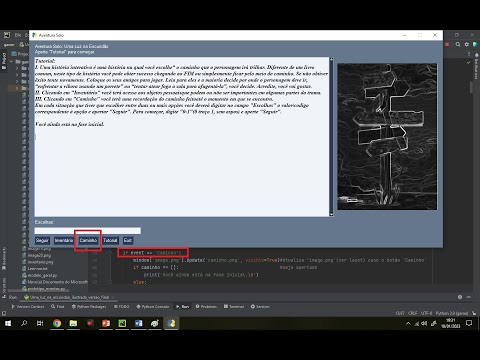Hide the Run panel with minimize icon
This screenshot has height=360, width=480.
469,297
